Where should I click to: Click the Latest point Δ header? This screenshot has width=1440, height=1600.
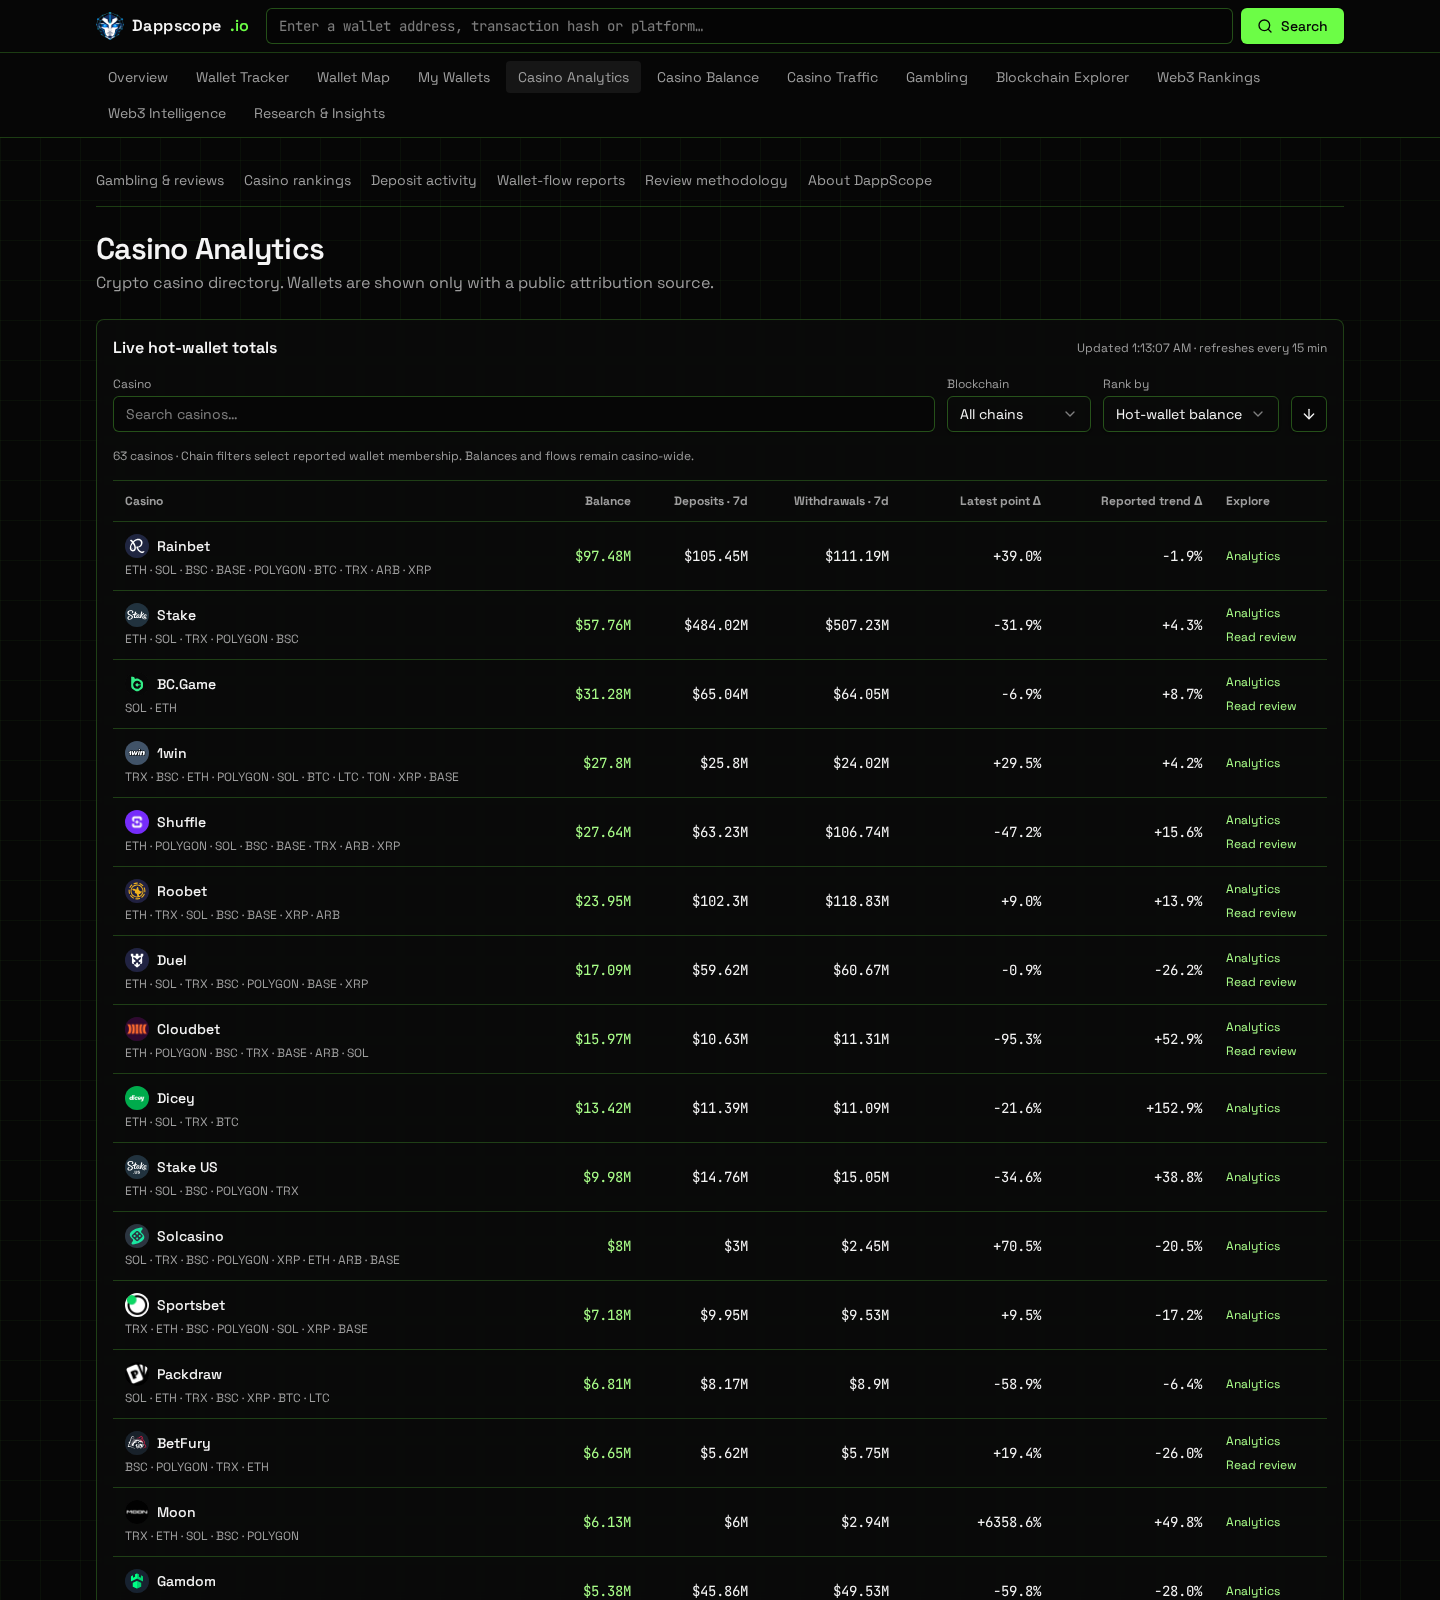click(x=1000, y=501)
